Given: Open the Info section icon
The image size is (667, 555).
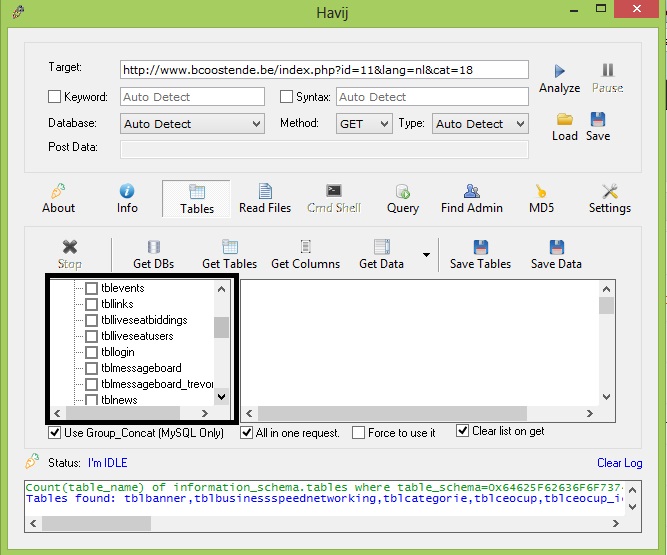Looking at the screenshot, I should tap(127, 191).
